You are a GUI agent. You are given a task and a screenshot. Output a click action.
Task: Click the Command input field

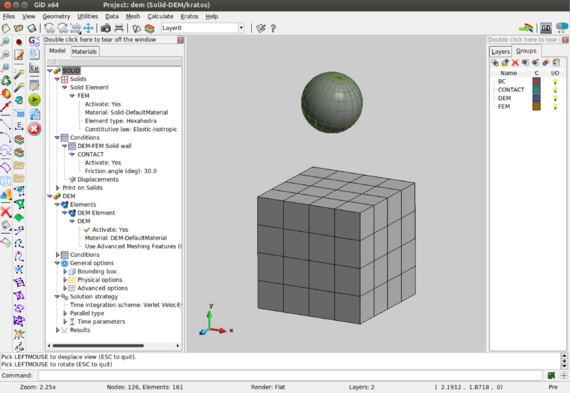(x=290, y=375)
